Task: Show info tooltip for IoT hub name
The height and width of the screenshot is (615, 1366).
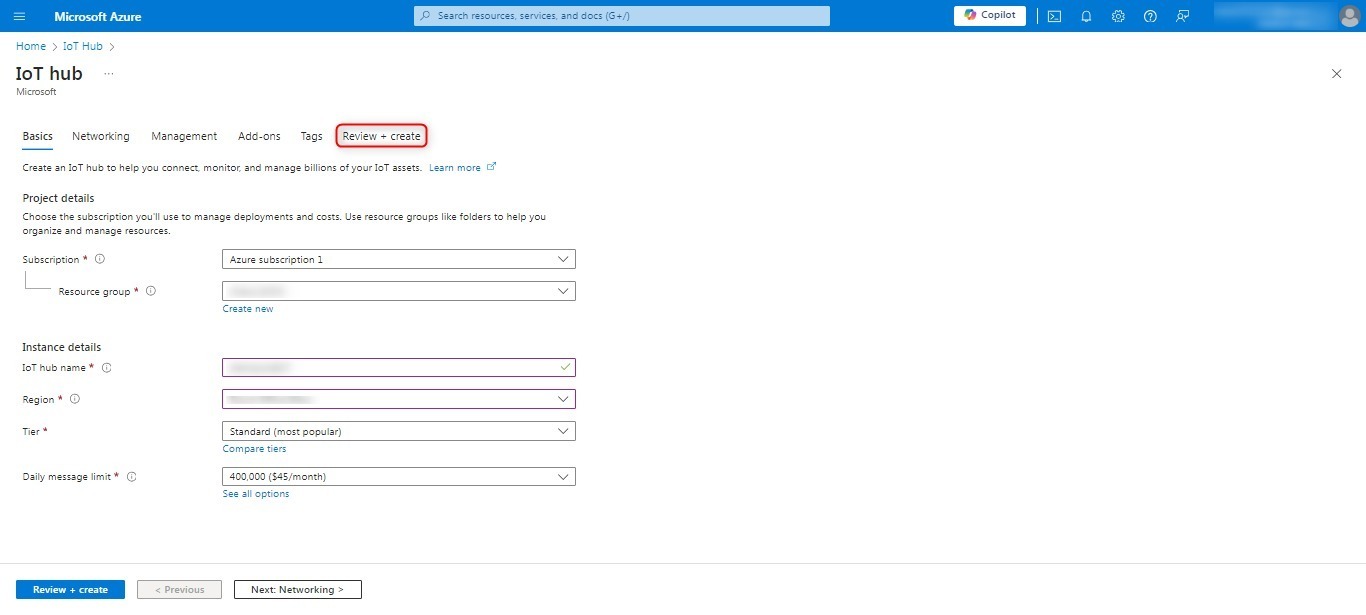Action: point(107,367)
